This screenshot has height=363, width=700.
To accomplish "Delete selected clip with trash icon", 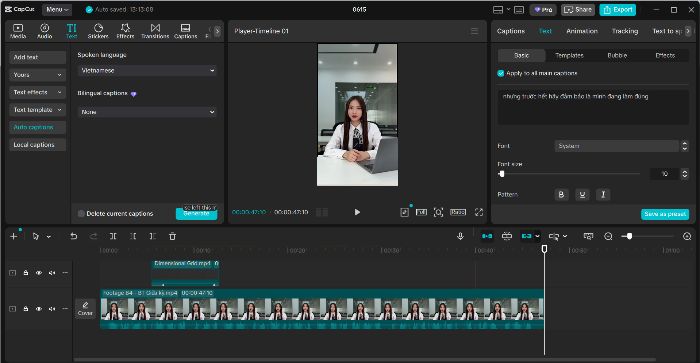I will pos(172,236).
